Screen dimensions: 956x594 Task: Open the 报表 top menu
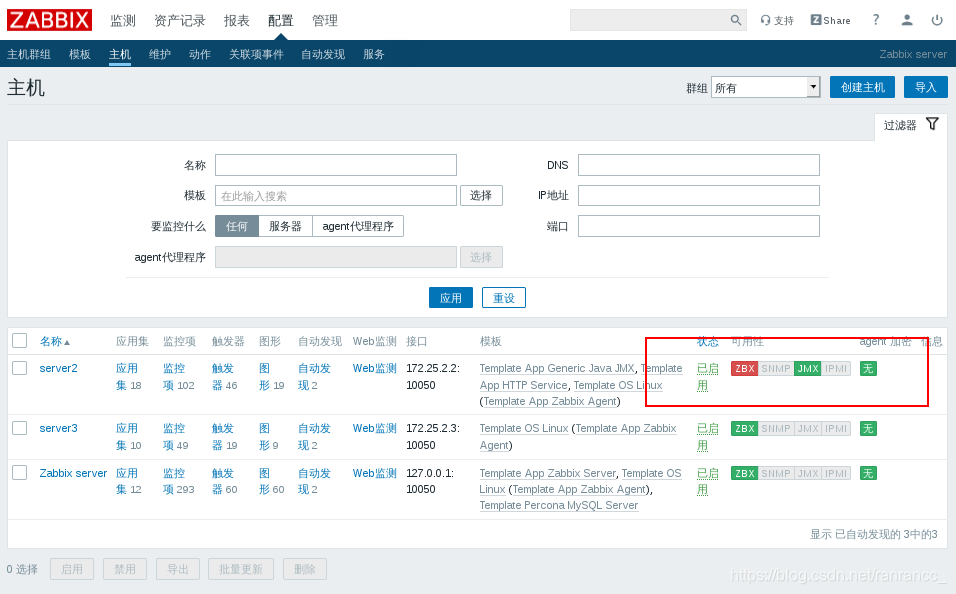237,21
